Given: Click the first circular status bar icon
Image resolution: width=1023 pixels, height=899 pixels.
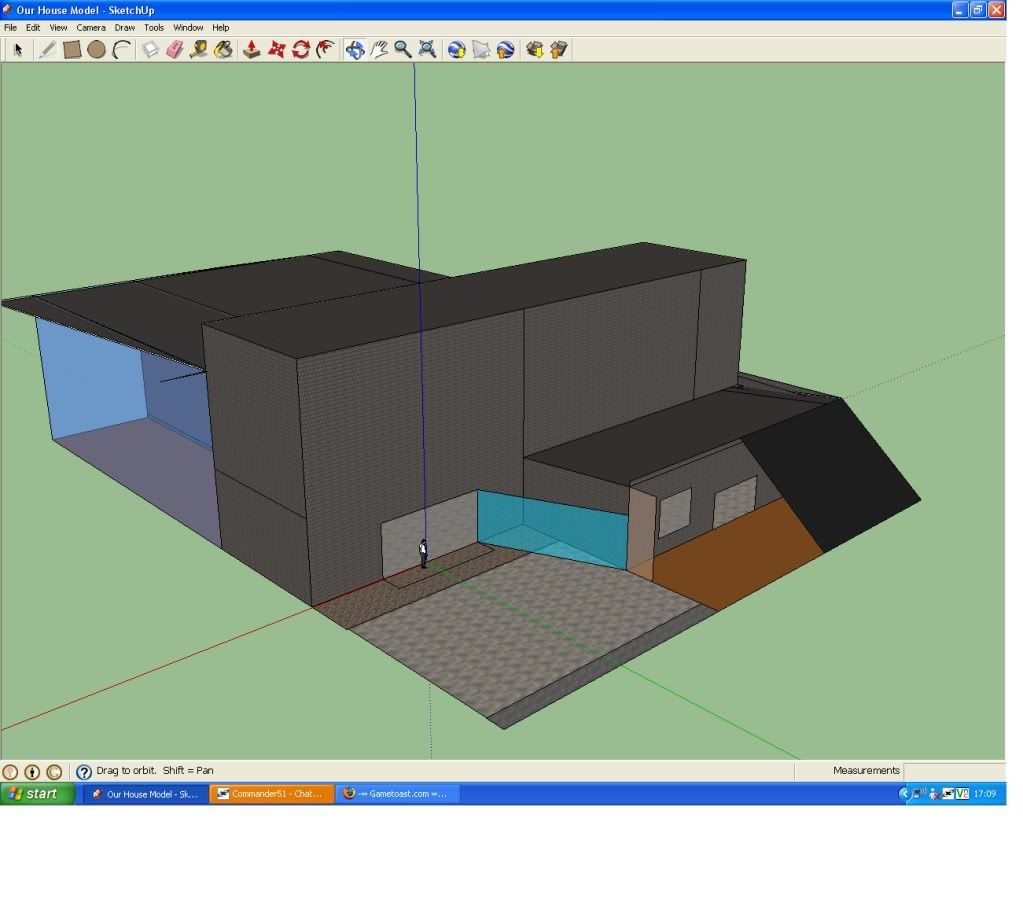Looking at the screenshot, I should coord(10,772).
